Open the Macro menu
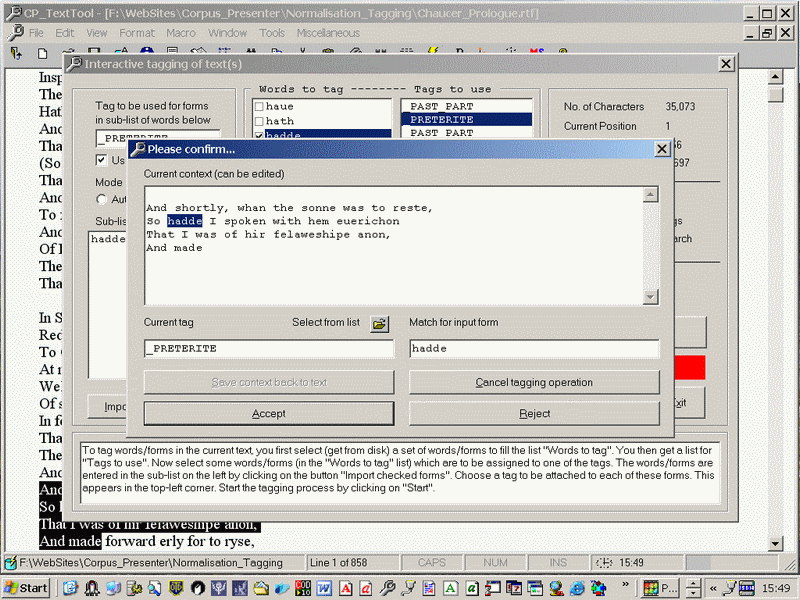800x600 pixels. click(181, 33)
